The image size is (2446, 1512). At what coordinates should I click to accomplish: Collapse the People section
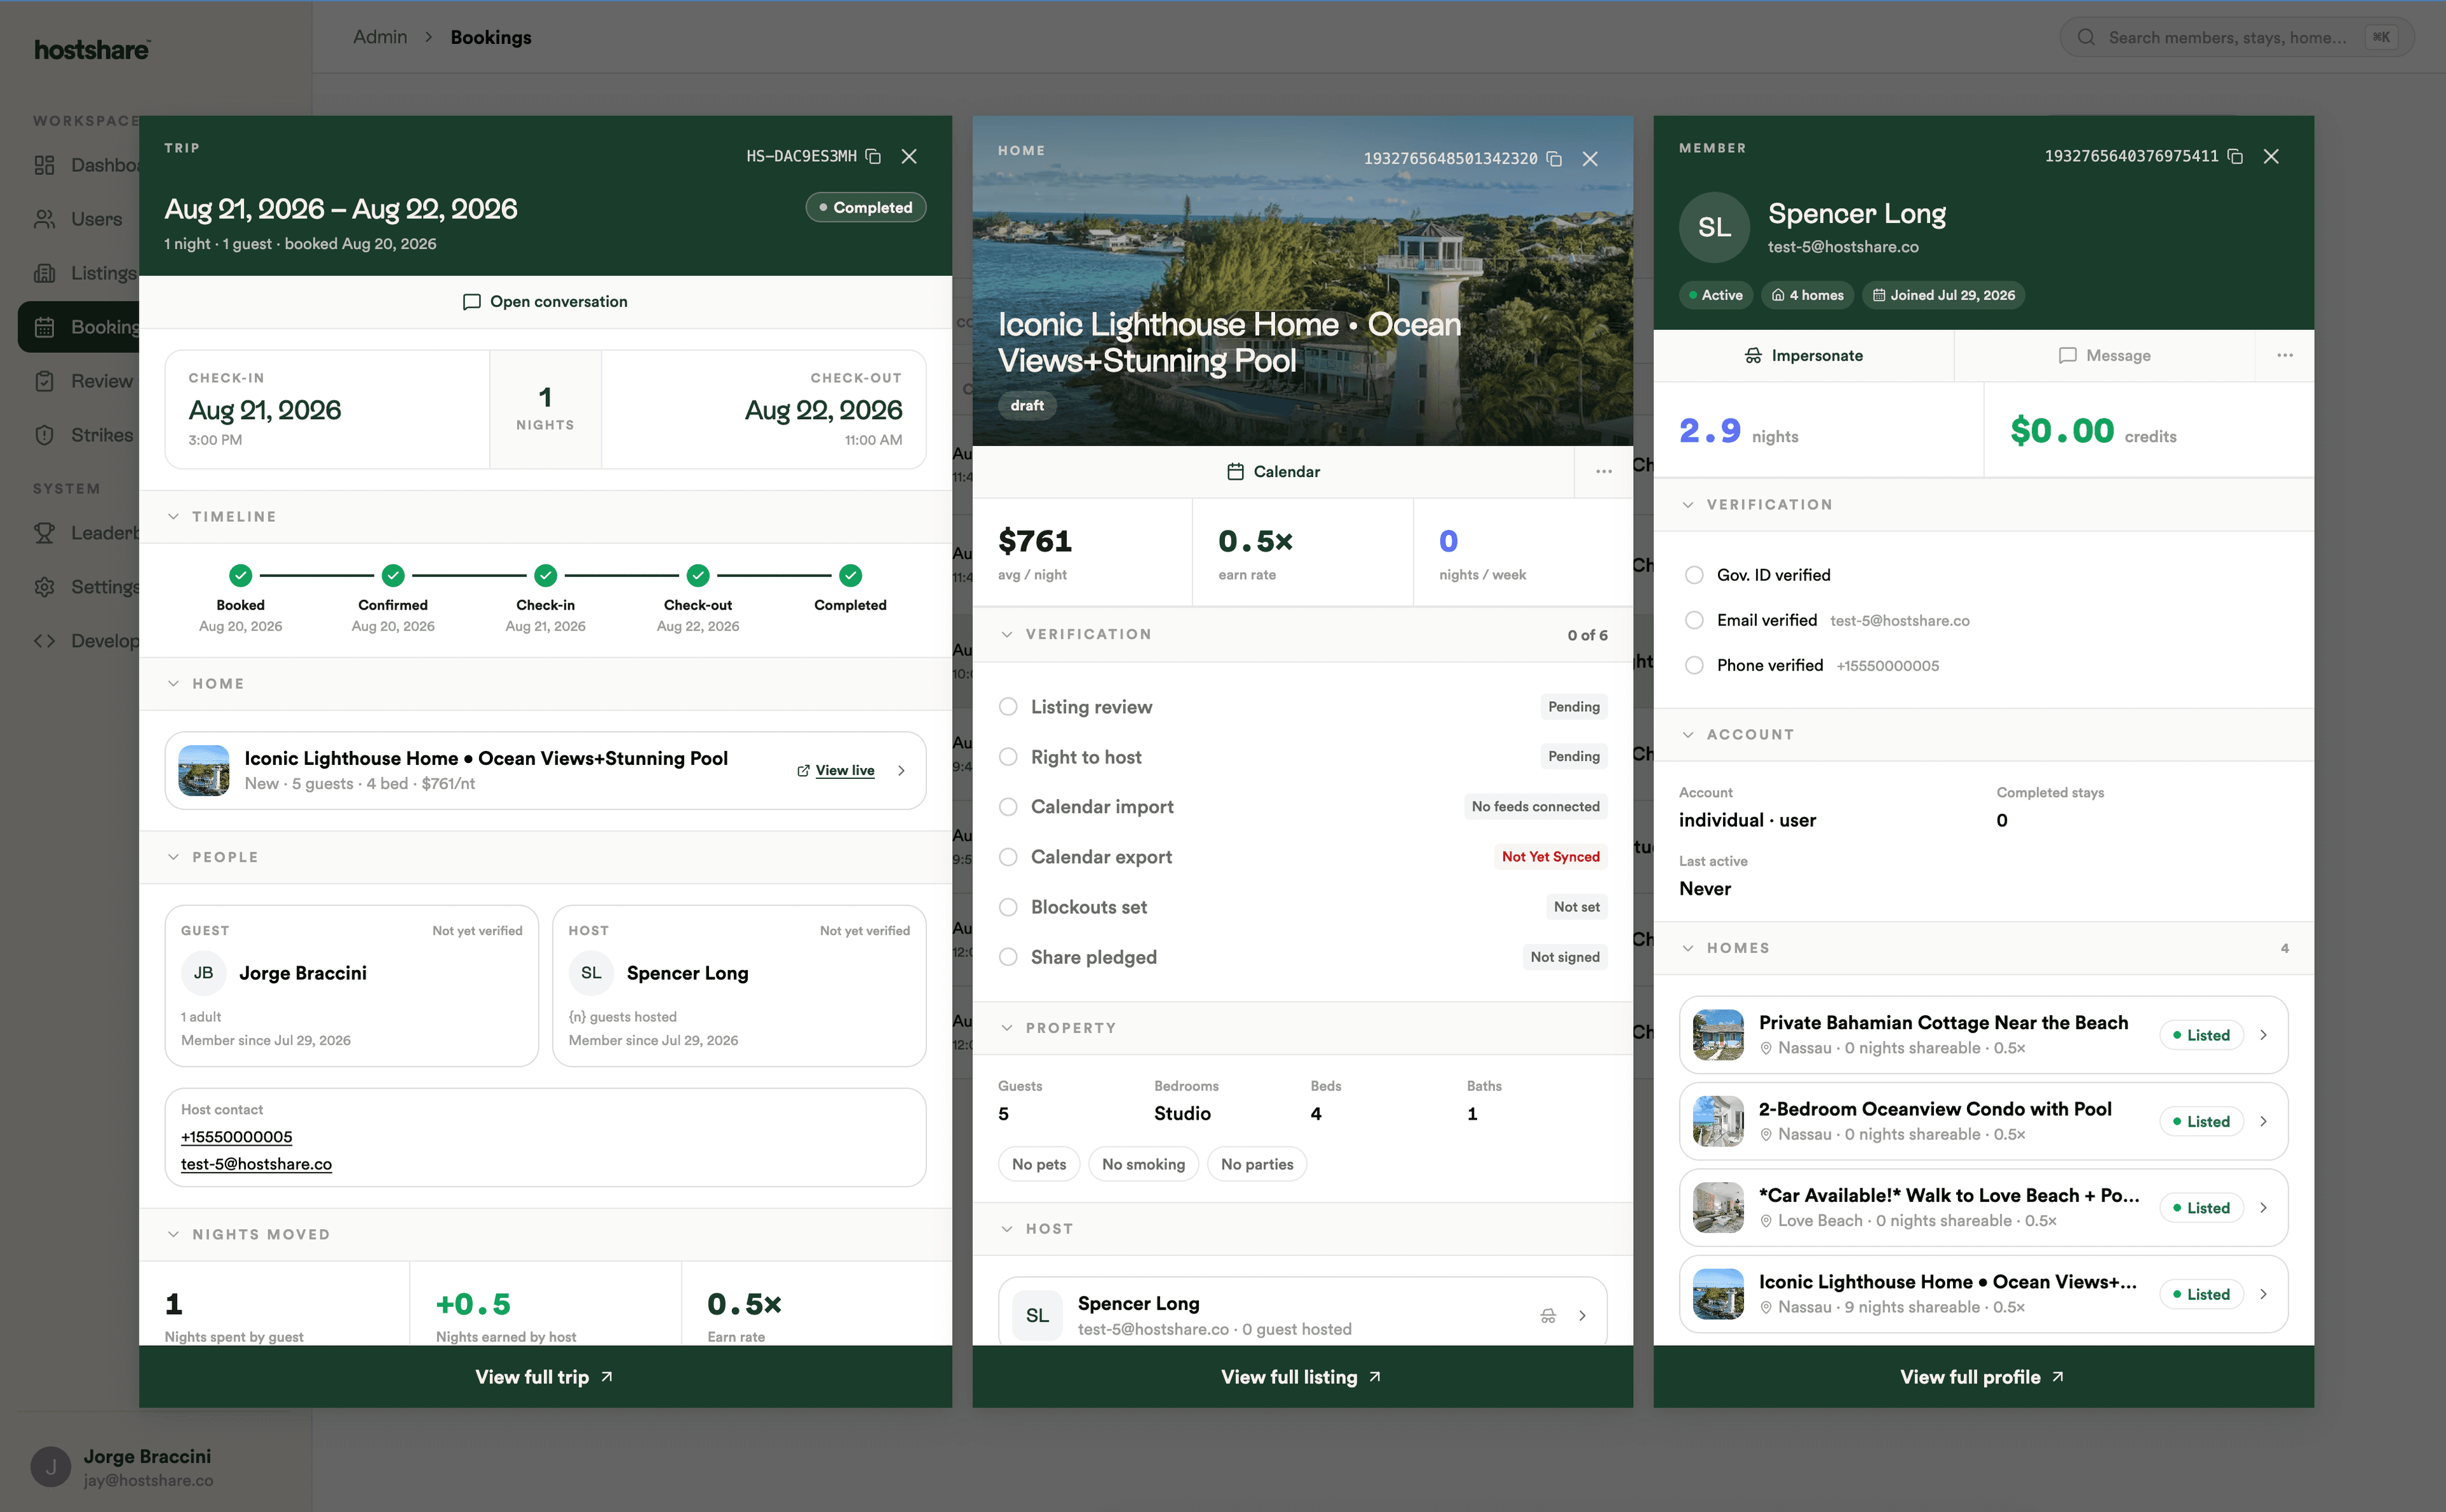click(x=545, y=857)
